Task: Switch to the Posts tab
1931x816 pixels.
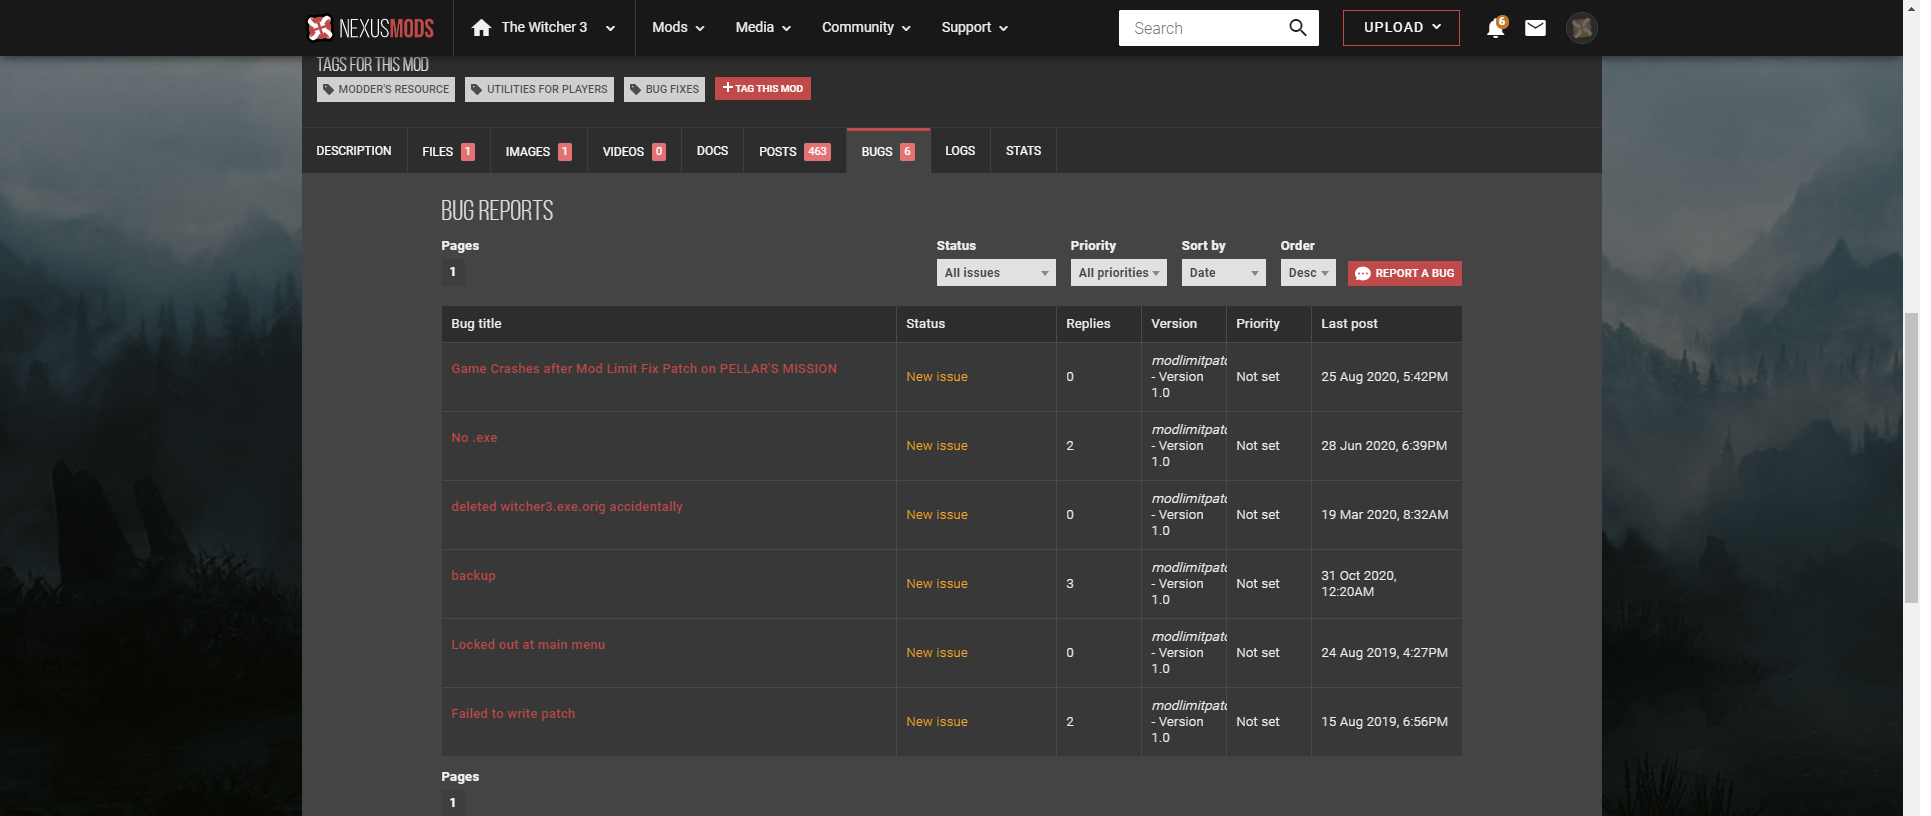Action: [x=795, y=151]
